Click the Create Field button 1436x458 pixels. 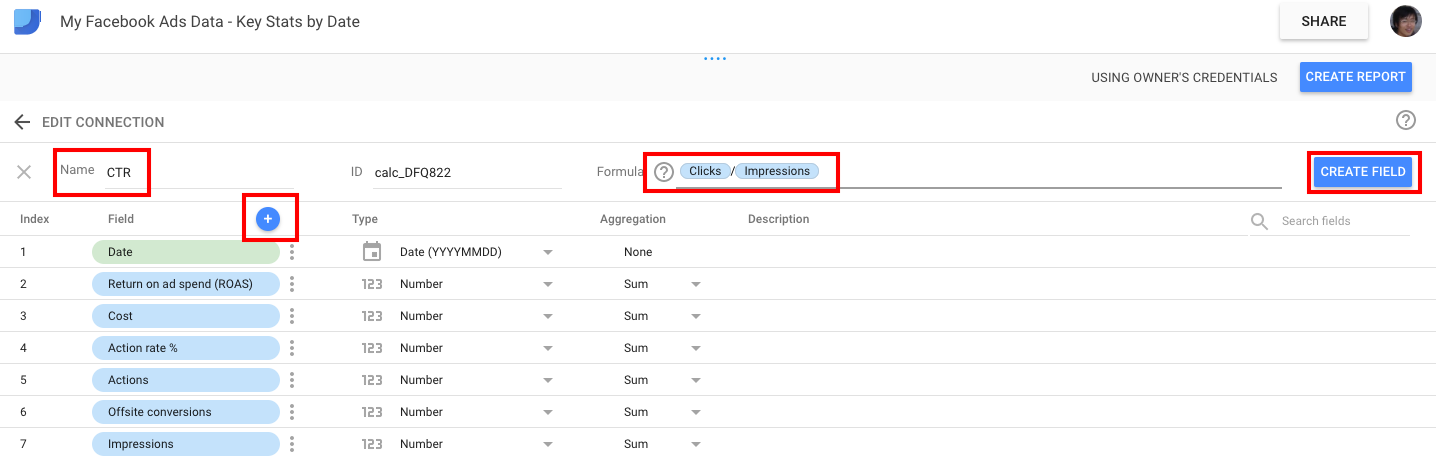[x=1363, y=172]
